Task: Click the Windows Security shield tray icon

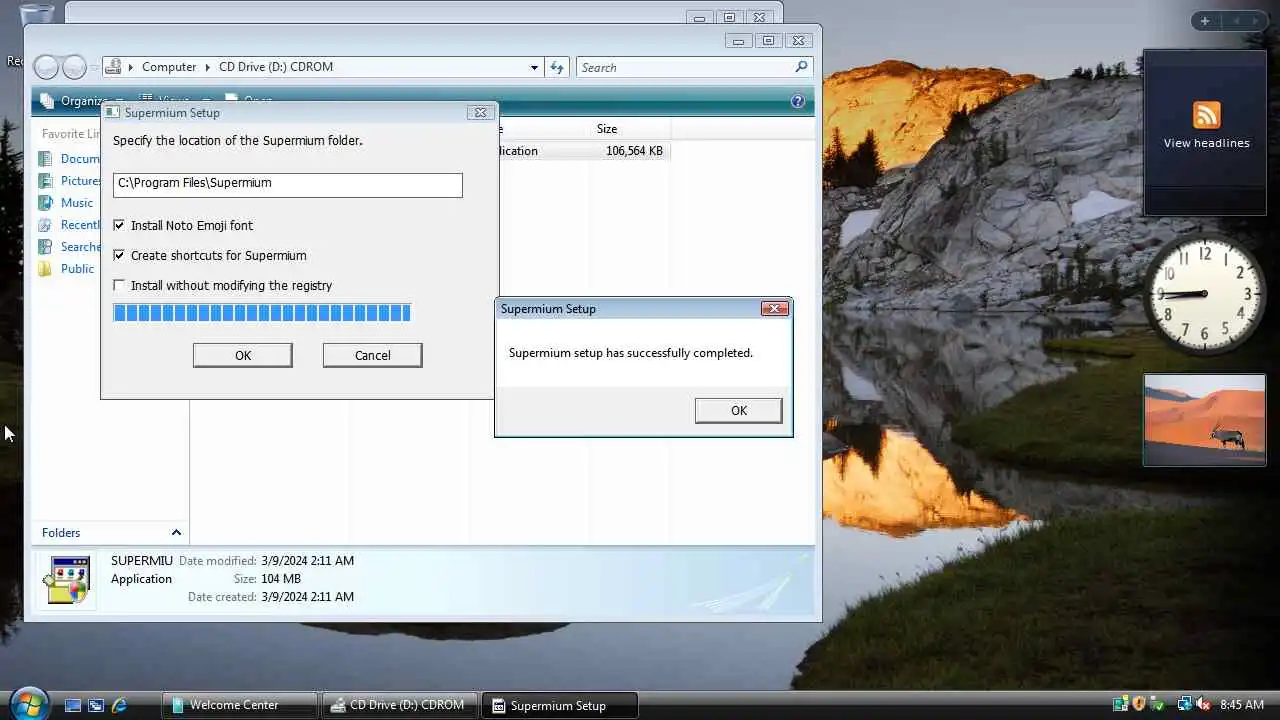Action: (x=1138, y=705)
